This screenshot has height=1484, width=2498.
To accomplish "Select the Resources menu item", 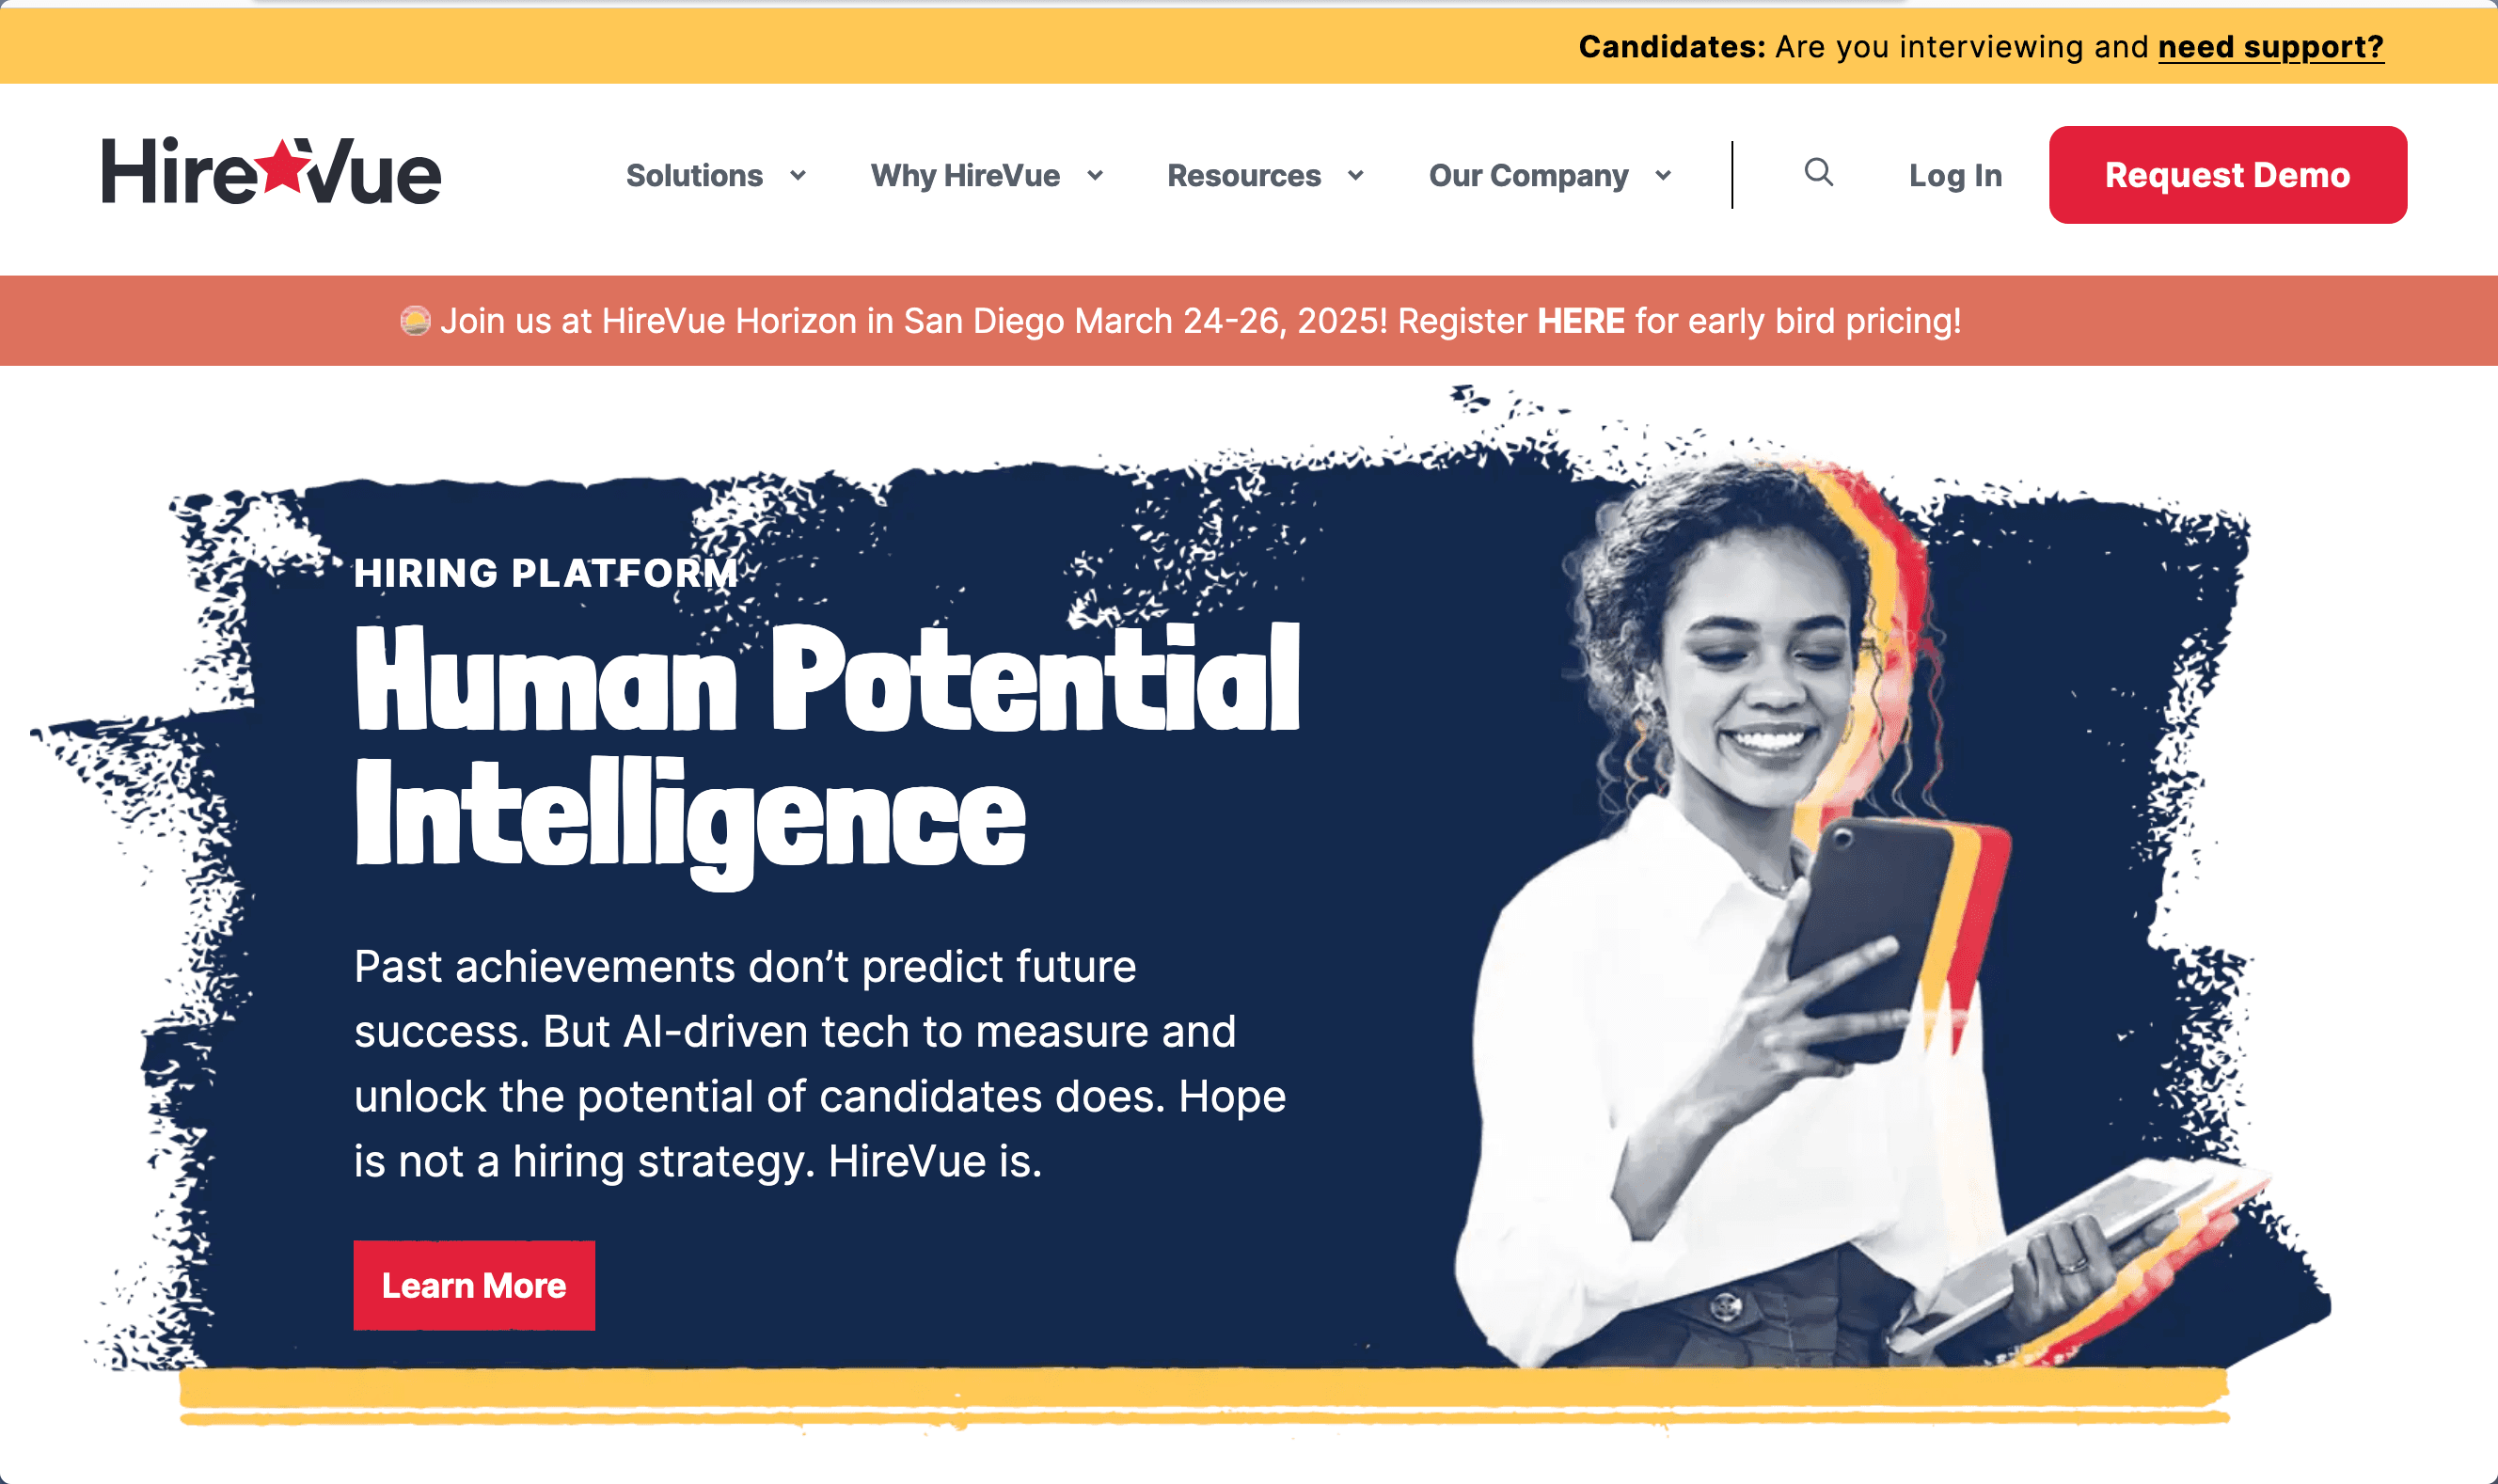I will pos(1244,176).
